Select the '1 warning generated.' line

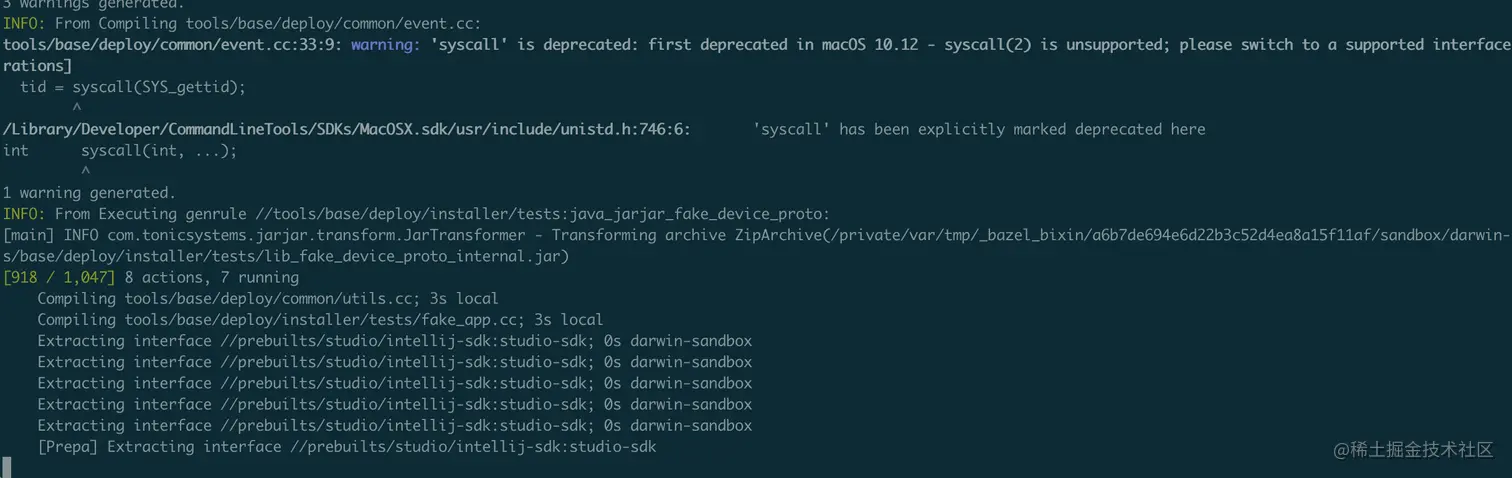89,193
